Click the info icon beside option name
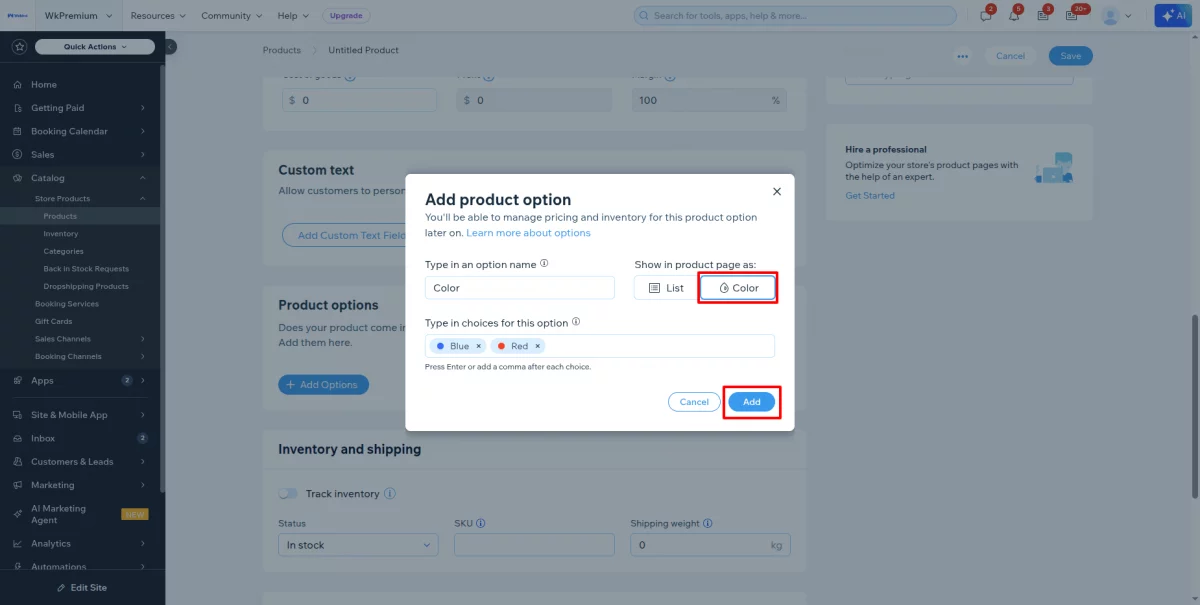Image resolution: width=1200 pixels, height=605 pixels. coord(545,264)
